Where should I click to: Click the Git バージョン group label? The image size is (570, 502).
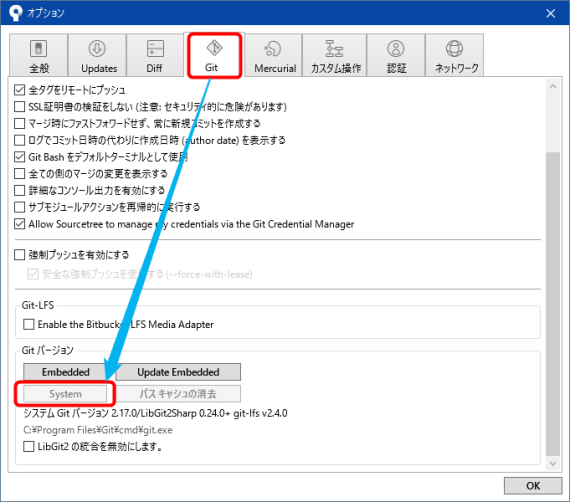(x=47, y=350)
